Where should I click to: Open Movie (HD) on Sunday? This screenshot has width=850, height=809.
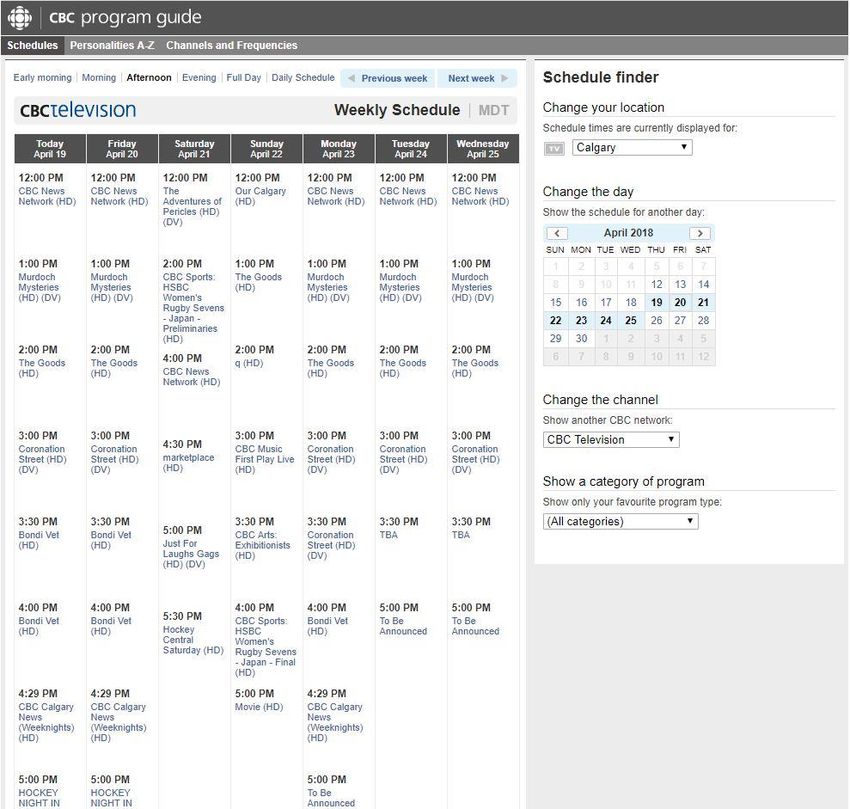click(259, 707)
